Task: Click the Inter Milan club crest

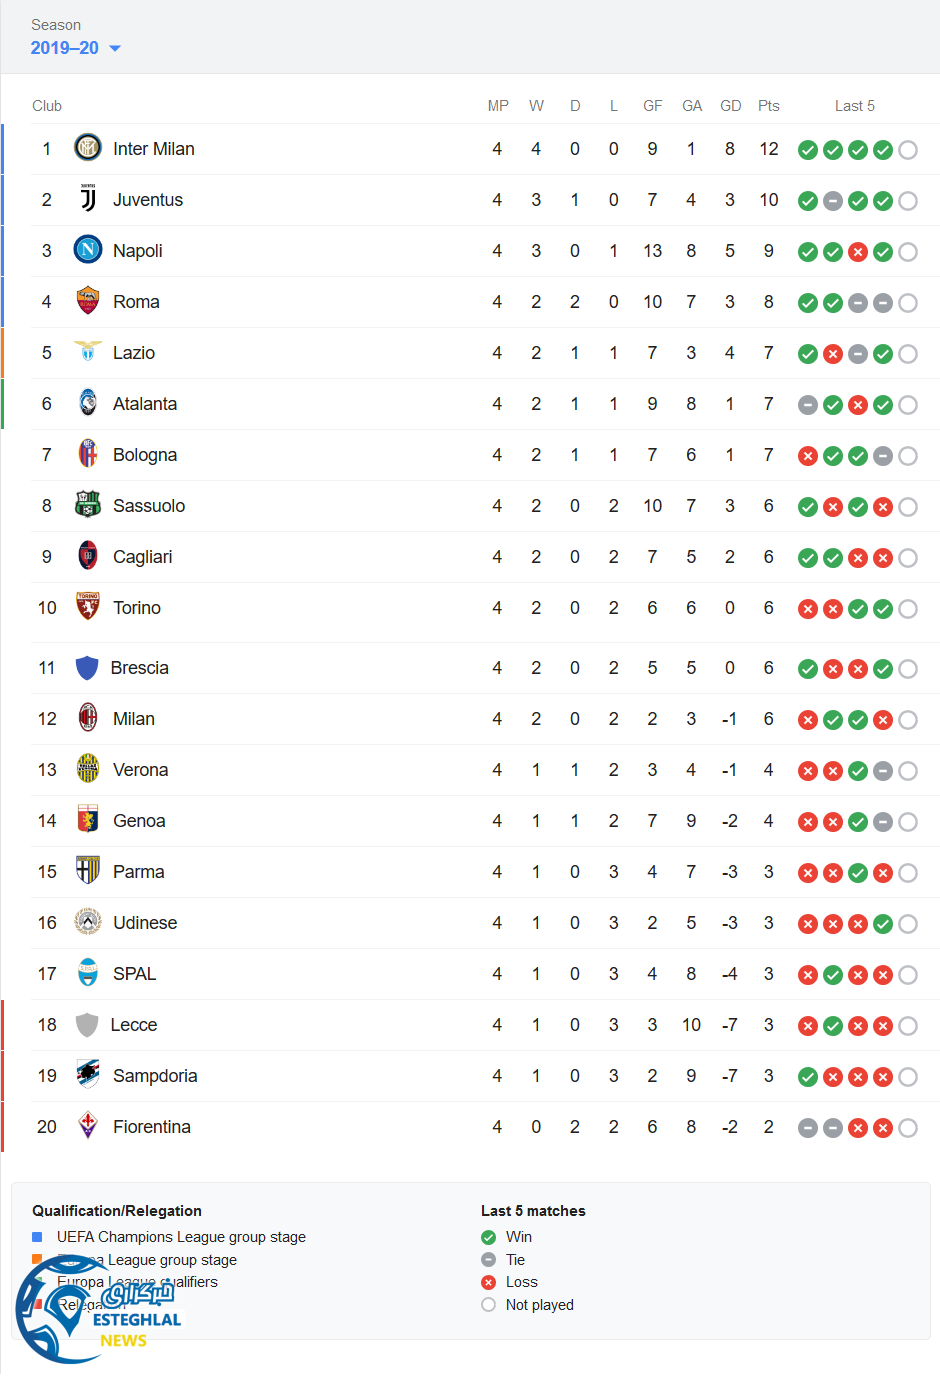Action: [x=88, y=148]
